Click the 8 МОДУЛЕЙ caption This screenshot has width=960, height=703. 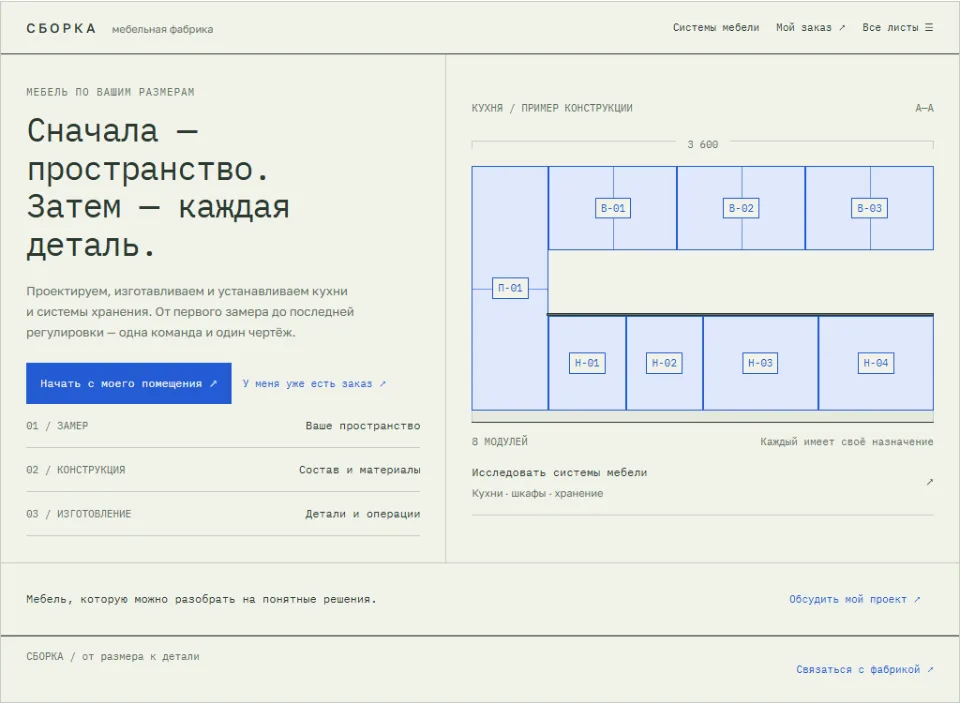point(500,442)
